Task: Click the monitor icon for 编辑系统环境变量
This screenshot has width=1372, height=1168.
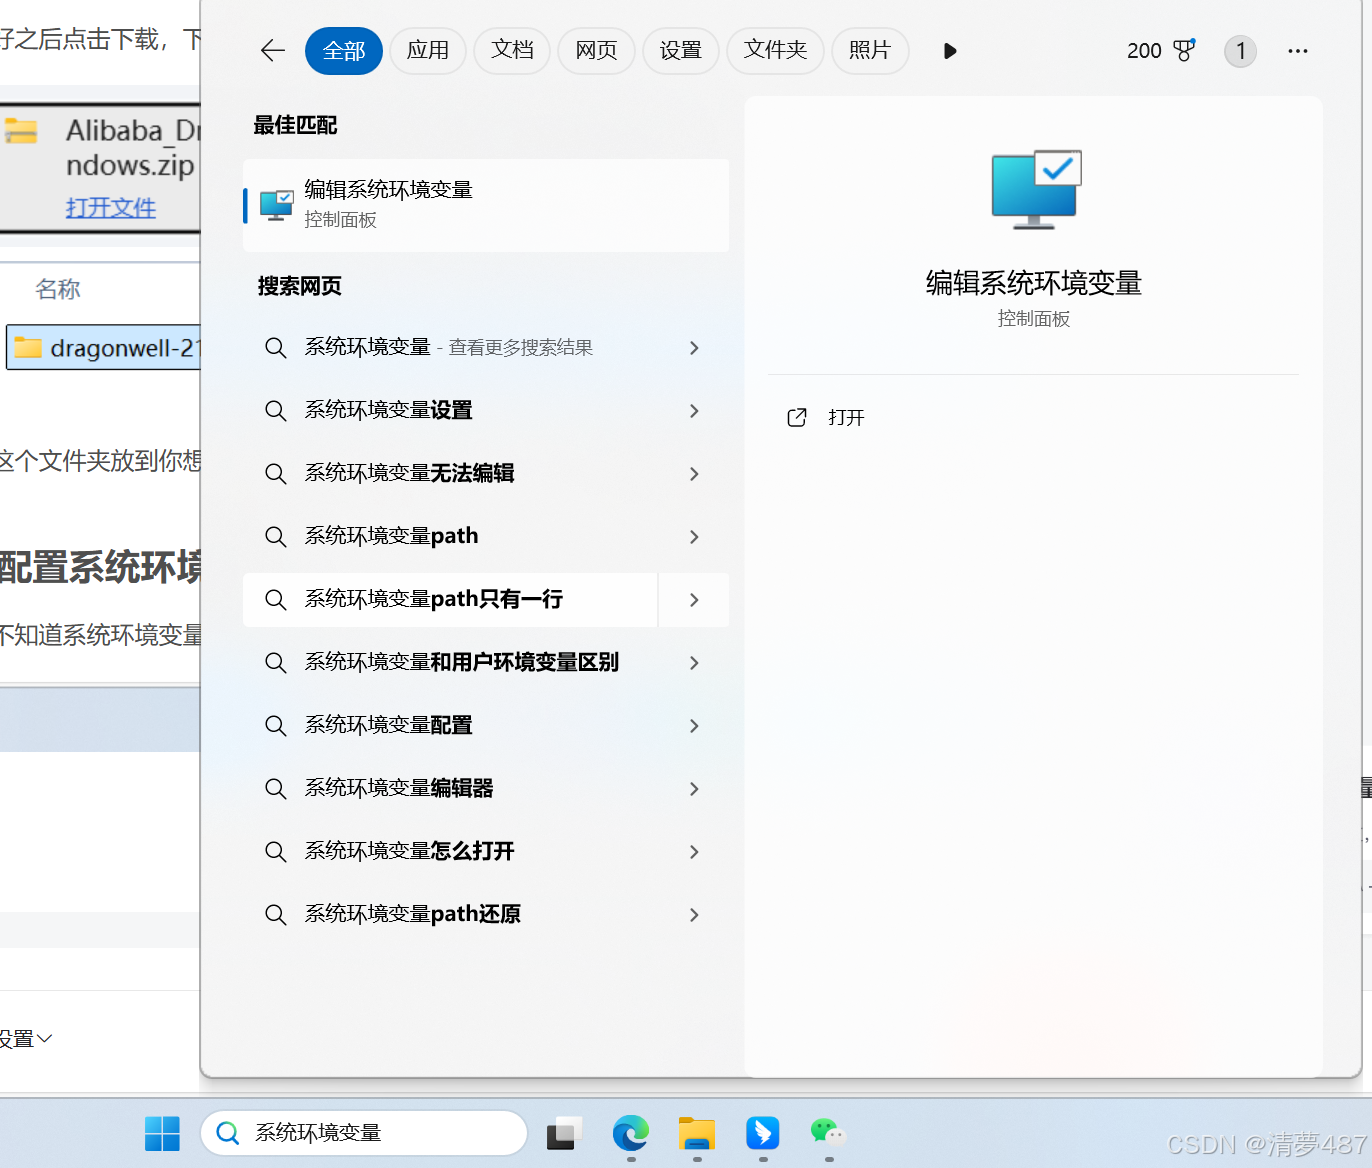Action: [275, 203]
